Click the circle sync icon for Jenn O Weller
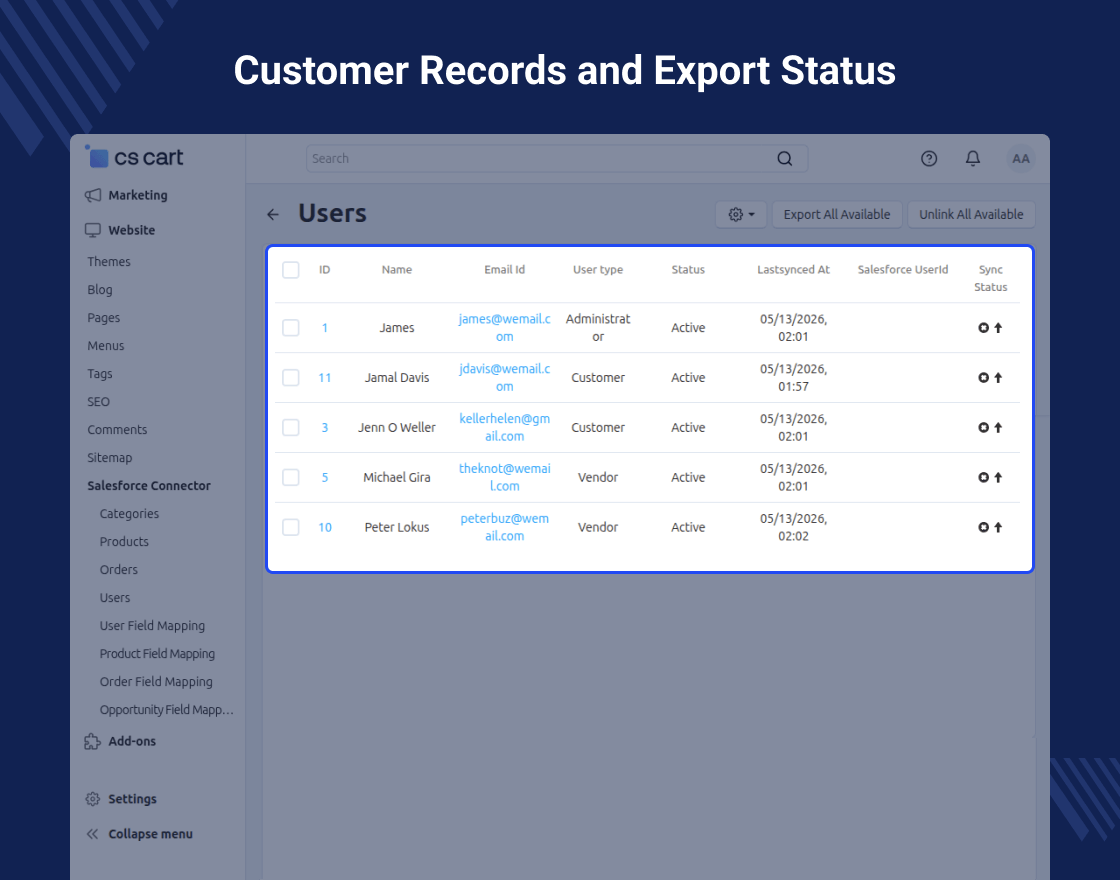Viewport: 1120px width, 880px height. (984, 428)
